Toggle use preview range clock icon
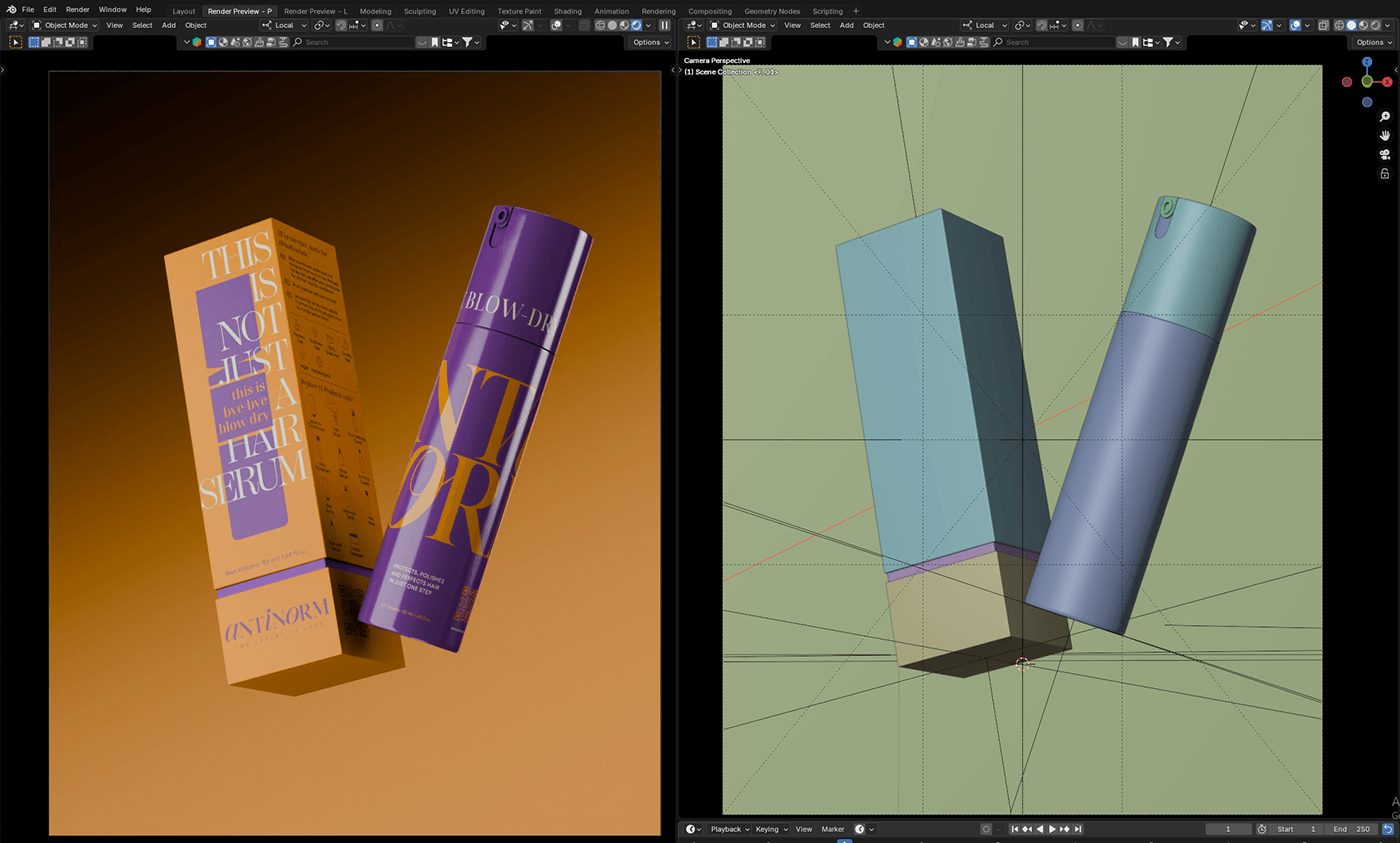 click(x=1261, y=829)
